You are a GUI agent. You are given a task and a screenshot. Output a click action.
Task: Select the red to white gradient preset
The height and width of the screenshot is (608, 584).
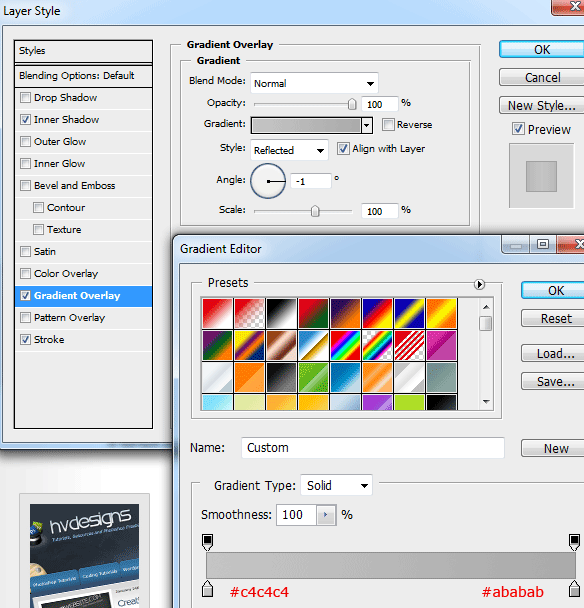(217, 313)
